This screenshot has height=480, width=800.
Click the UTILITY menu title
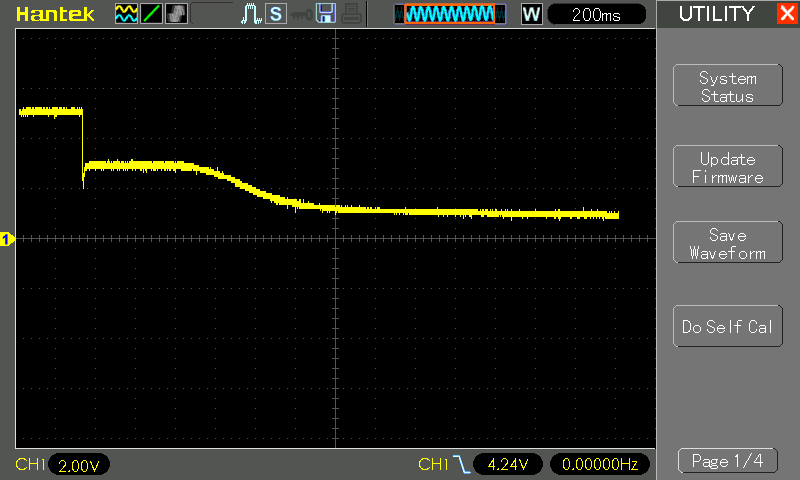coord(716,14)
